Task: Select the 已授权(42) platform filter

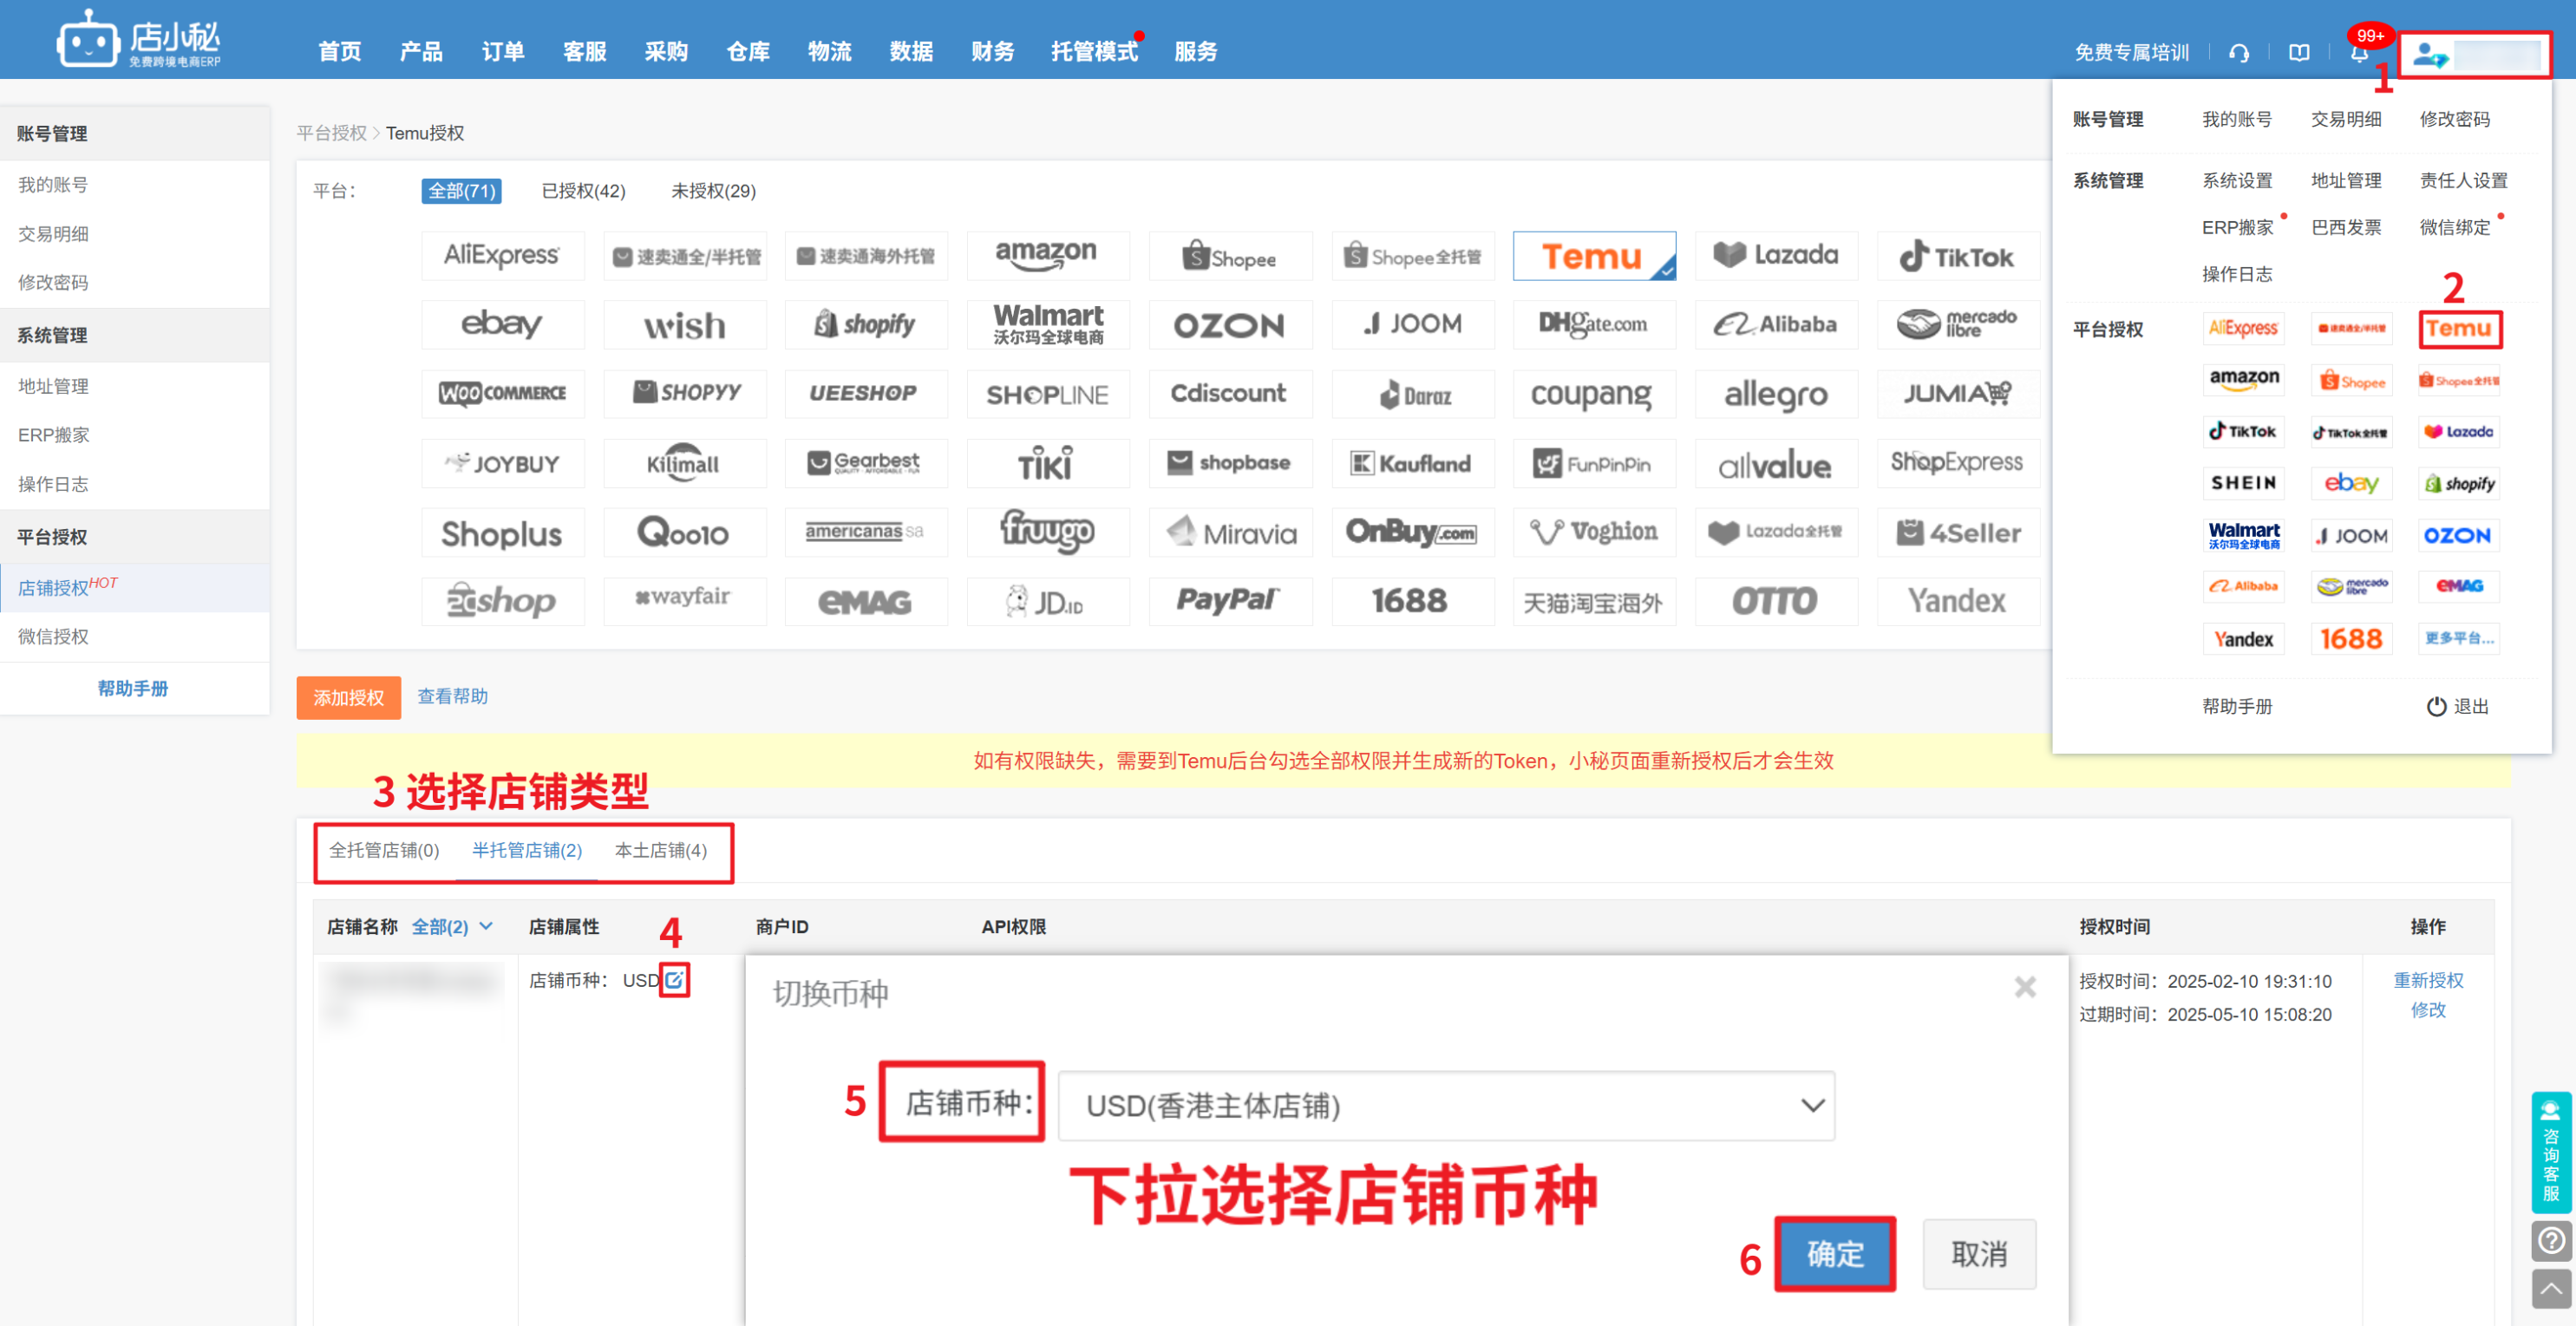Action: (583, 191)
